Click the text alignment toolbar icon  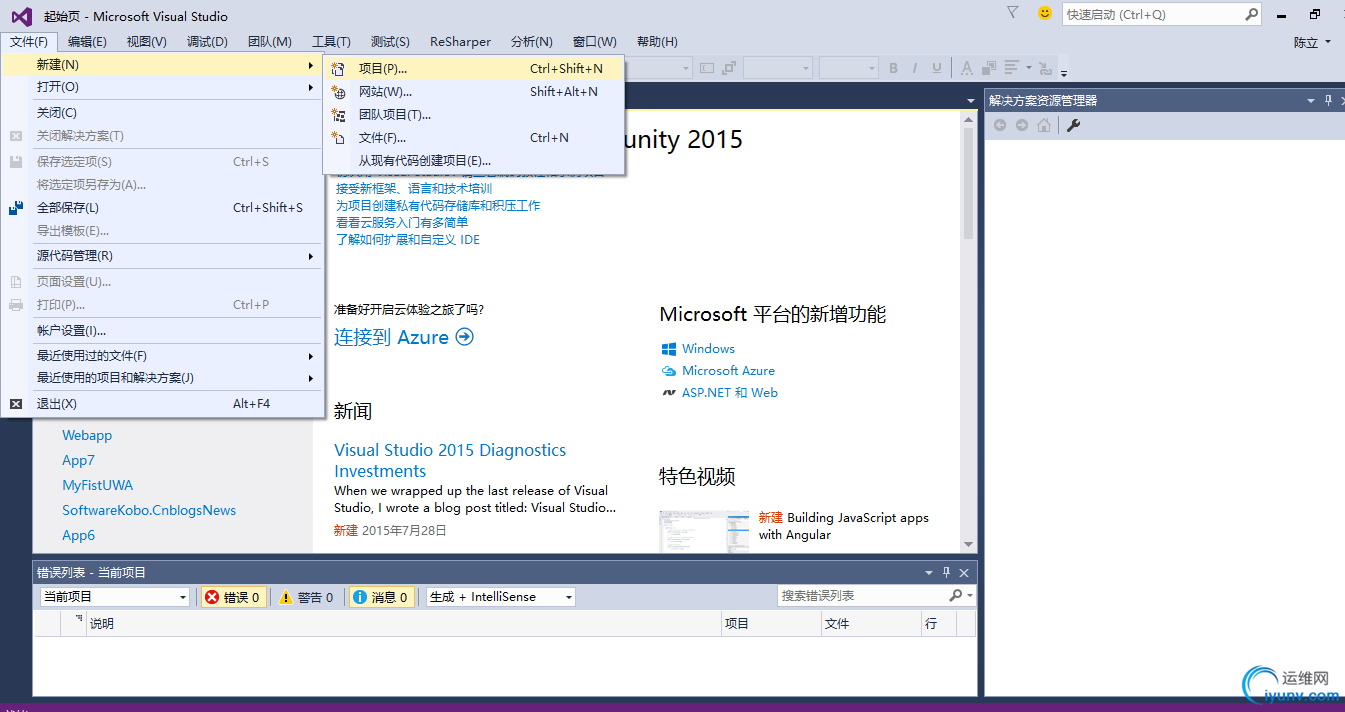click(1012, 68)
